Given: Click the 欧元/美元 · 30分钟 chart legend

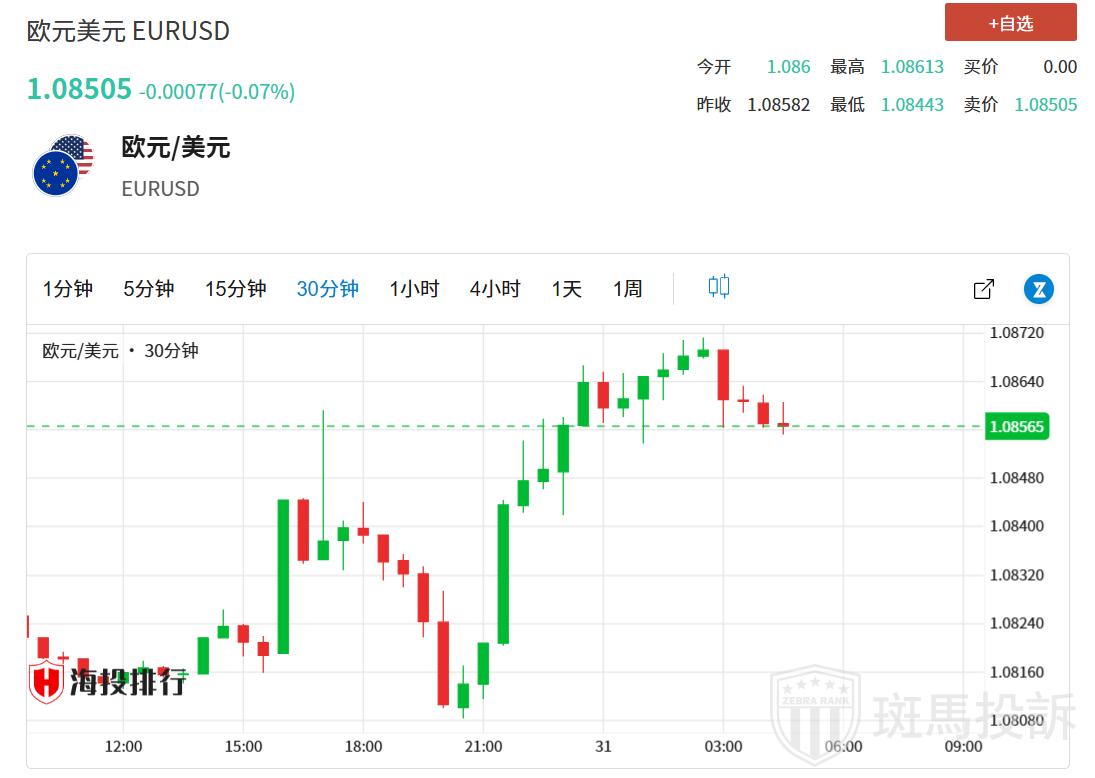Looking at the screenshot, I should (x=120, y=351).
